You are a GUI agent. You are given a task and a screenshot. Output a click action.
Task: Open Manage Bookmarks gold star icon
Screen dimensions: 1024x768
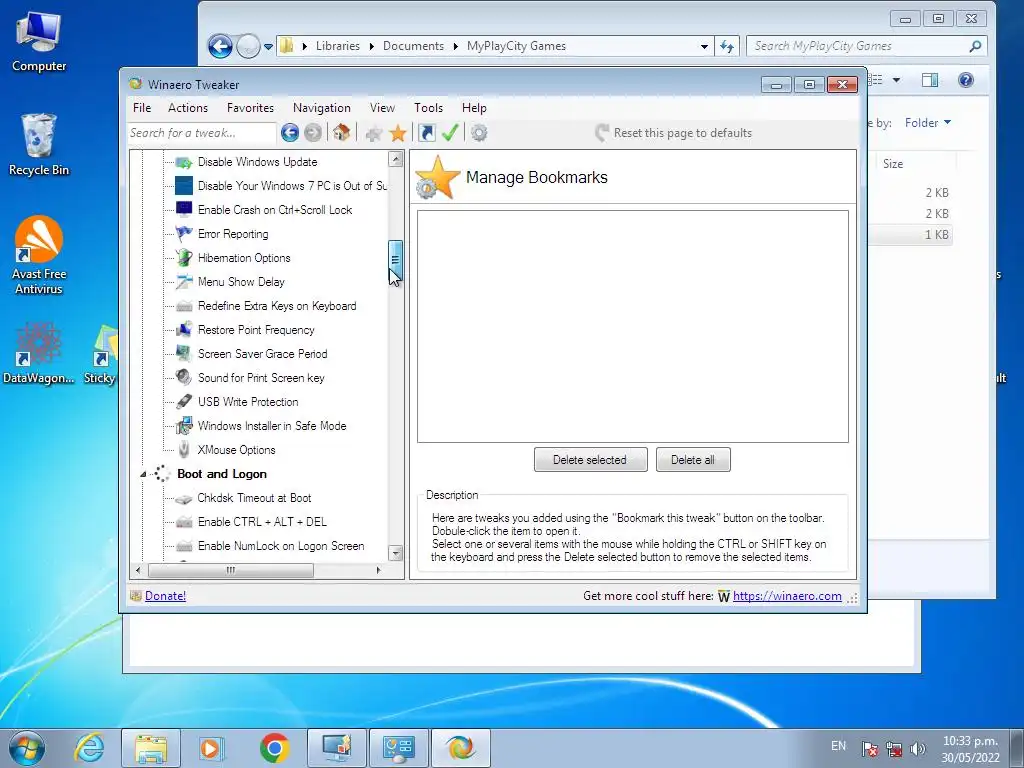click(398, 133)
